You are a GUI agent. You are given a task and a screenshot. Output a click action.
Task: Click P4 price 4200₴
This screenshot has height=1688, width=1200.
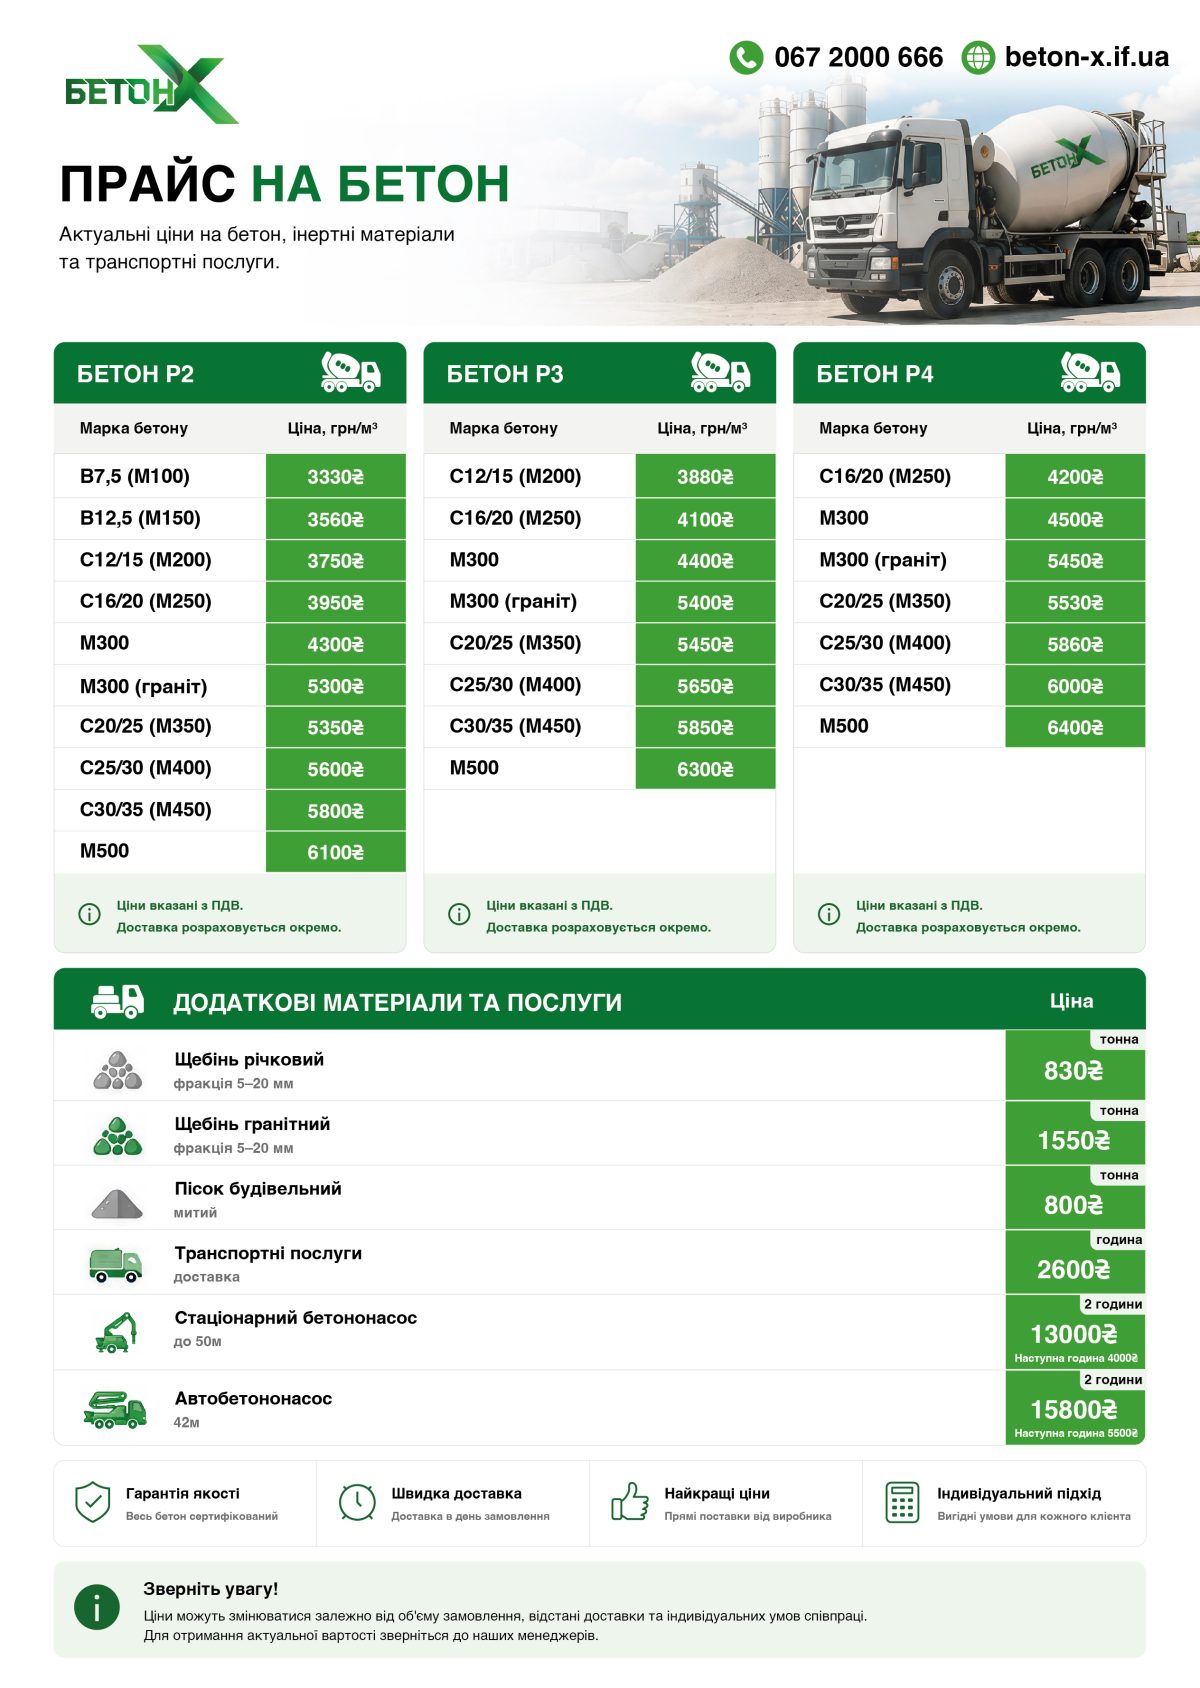pos(1076,476)
